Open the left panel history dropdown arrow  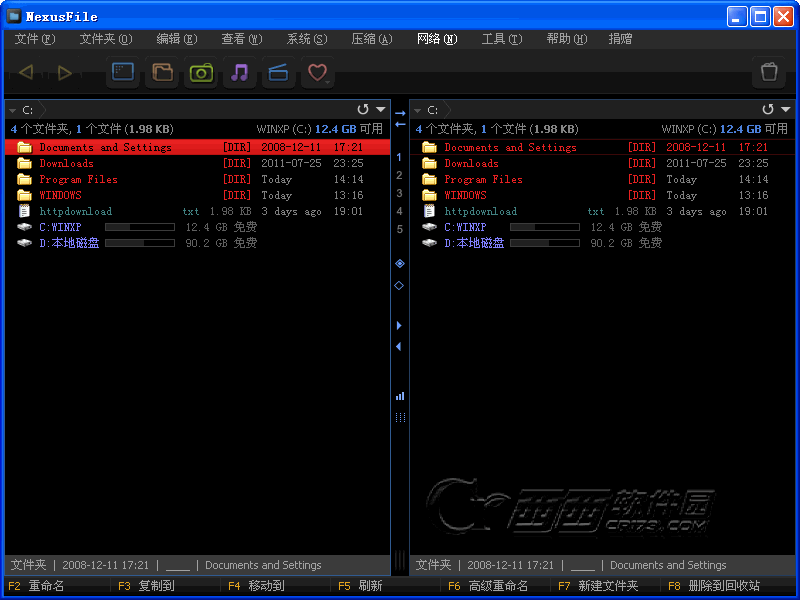(x=381, y=109)
